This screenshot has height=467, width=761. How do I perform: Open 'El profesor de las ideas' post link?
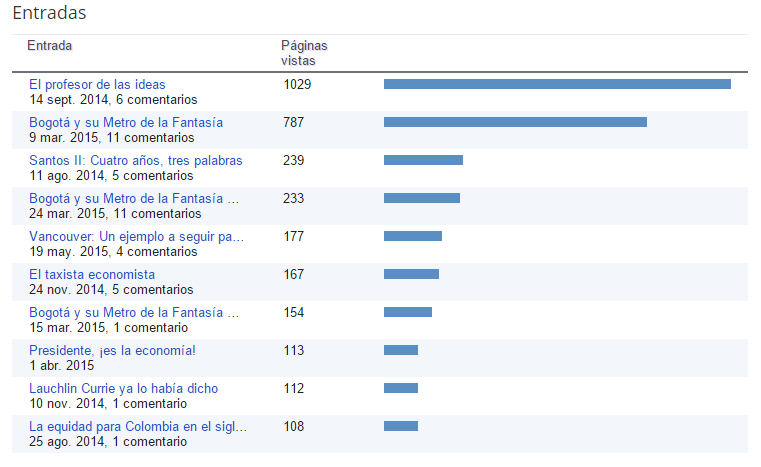pyautogui.click(x=97, y=84)
